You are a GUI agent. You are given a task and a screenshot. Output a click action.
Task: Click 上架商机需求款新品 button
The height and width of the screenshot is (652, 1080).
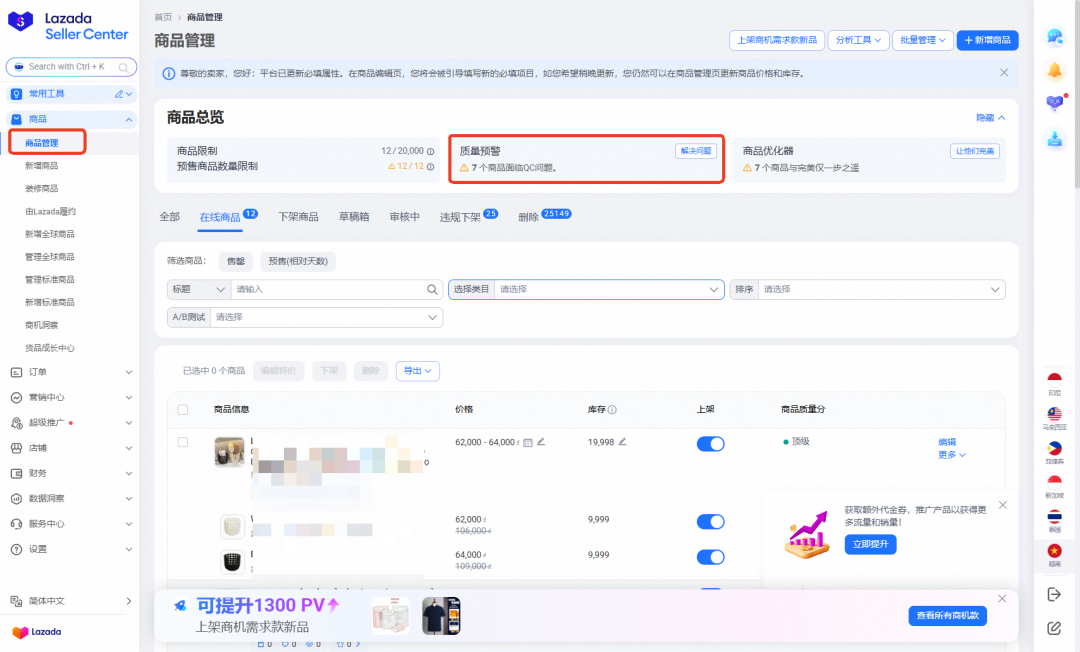point(777,40)
